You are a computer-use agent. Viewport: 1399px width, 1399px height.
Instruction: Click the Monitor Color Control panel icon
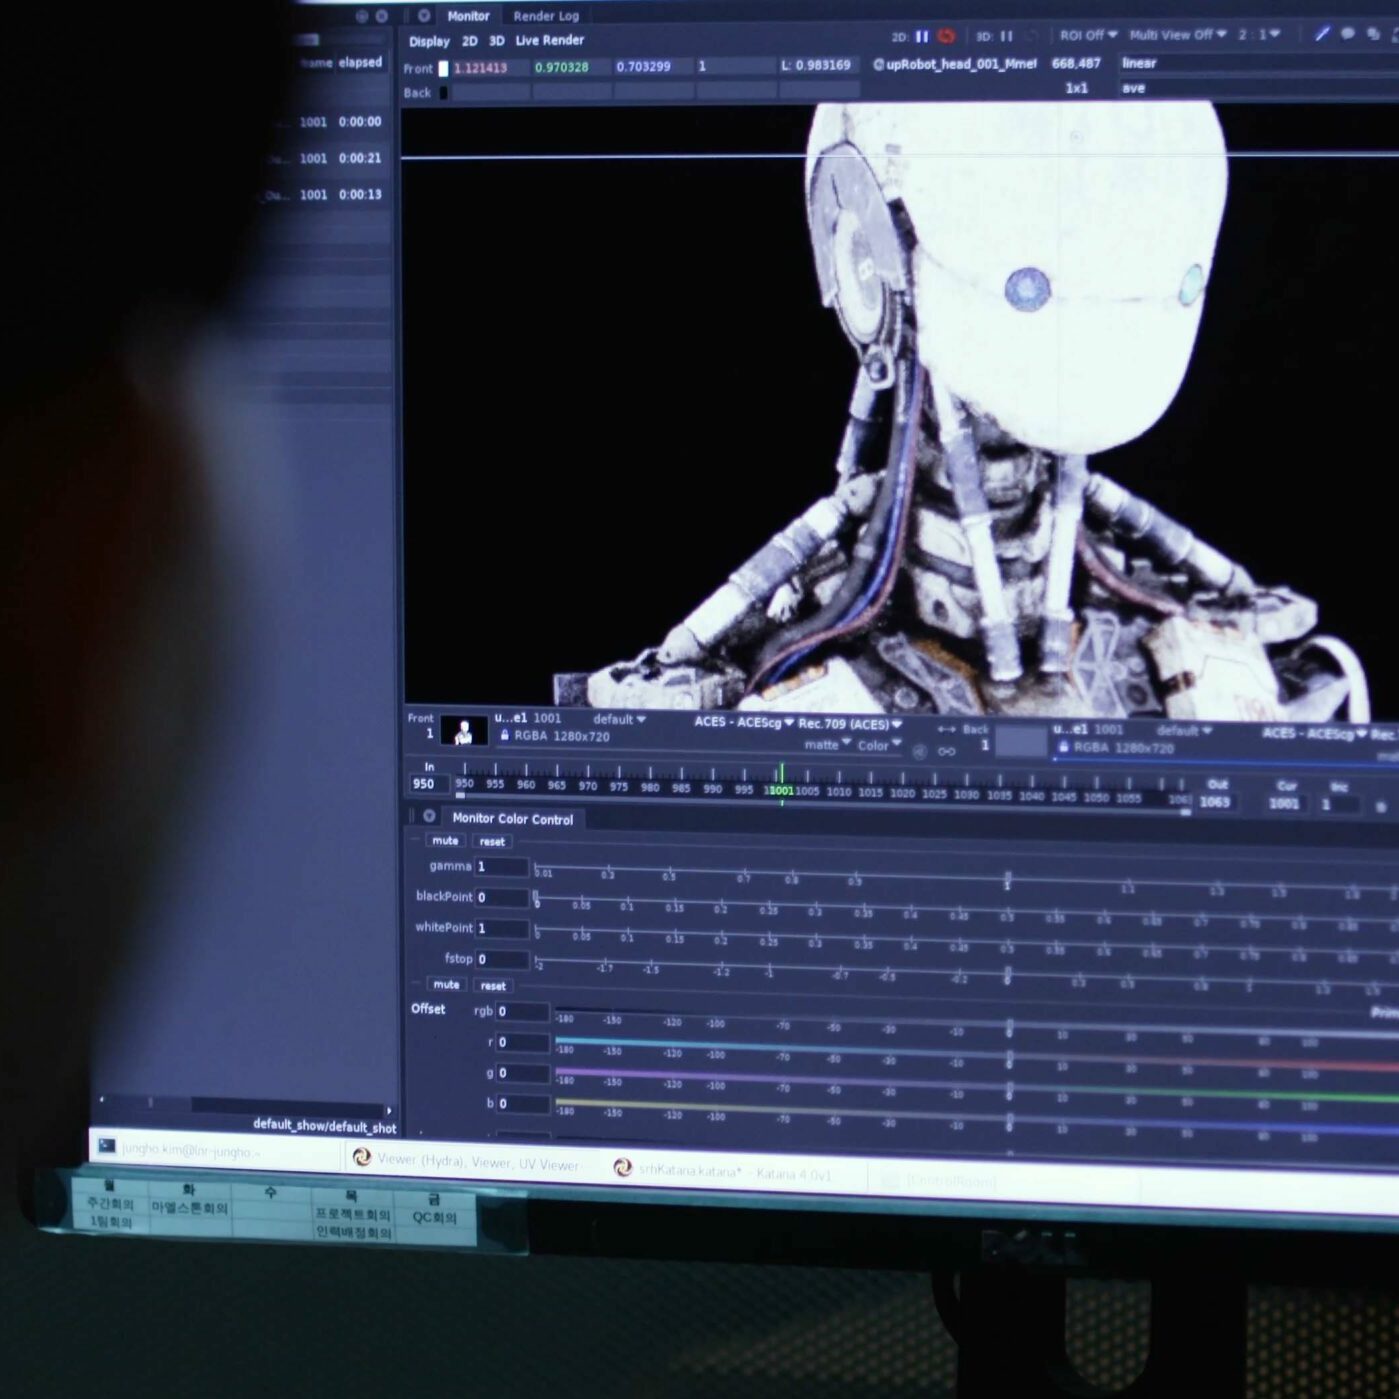[x=429, y=817]
